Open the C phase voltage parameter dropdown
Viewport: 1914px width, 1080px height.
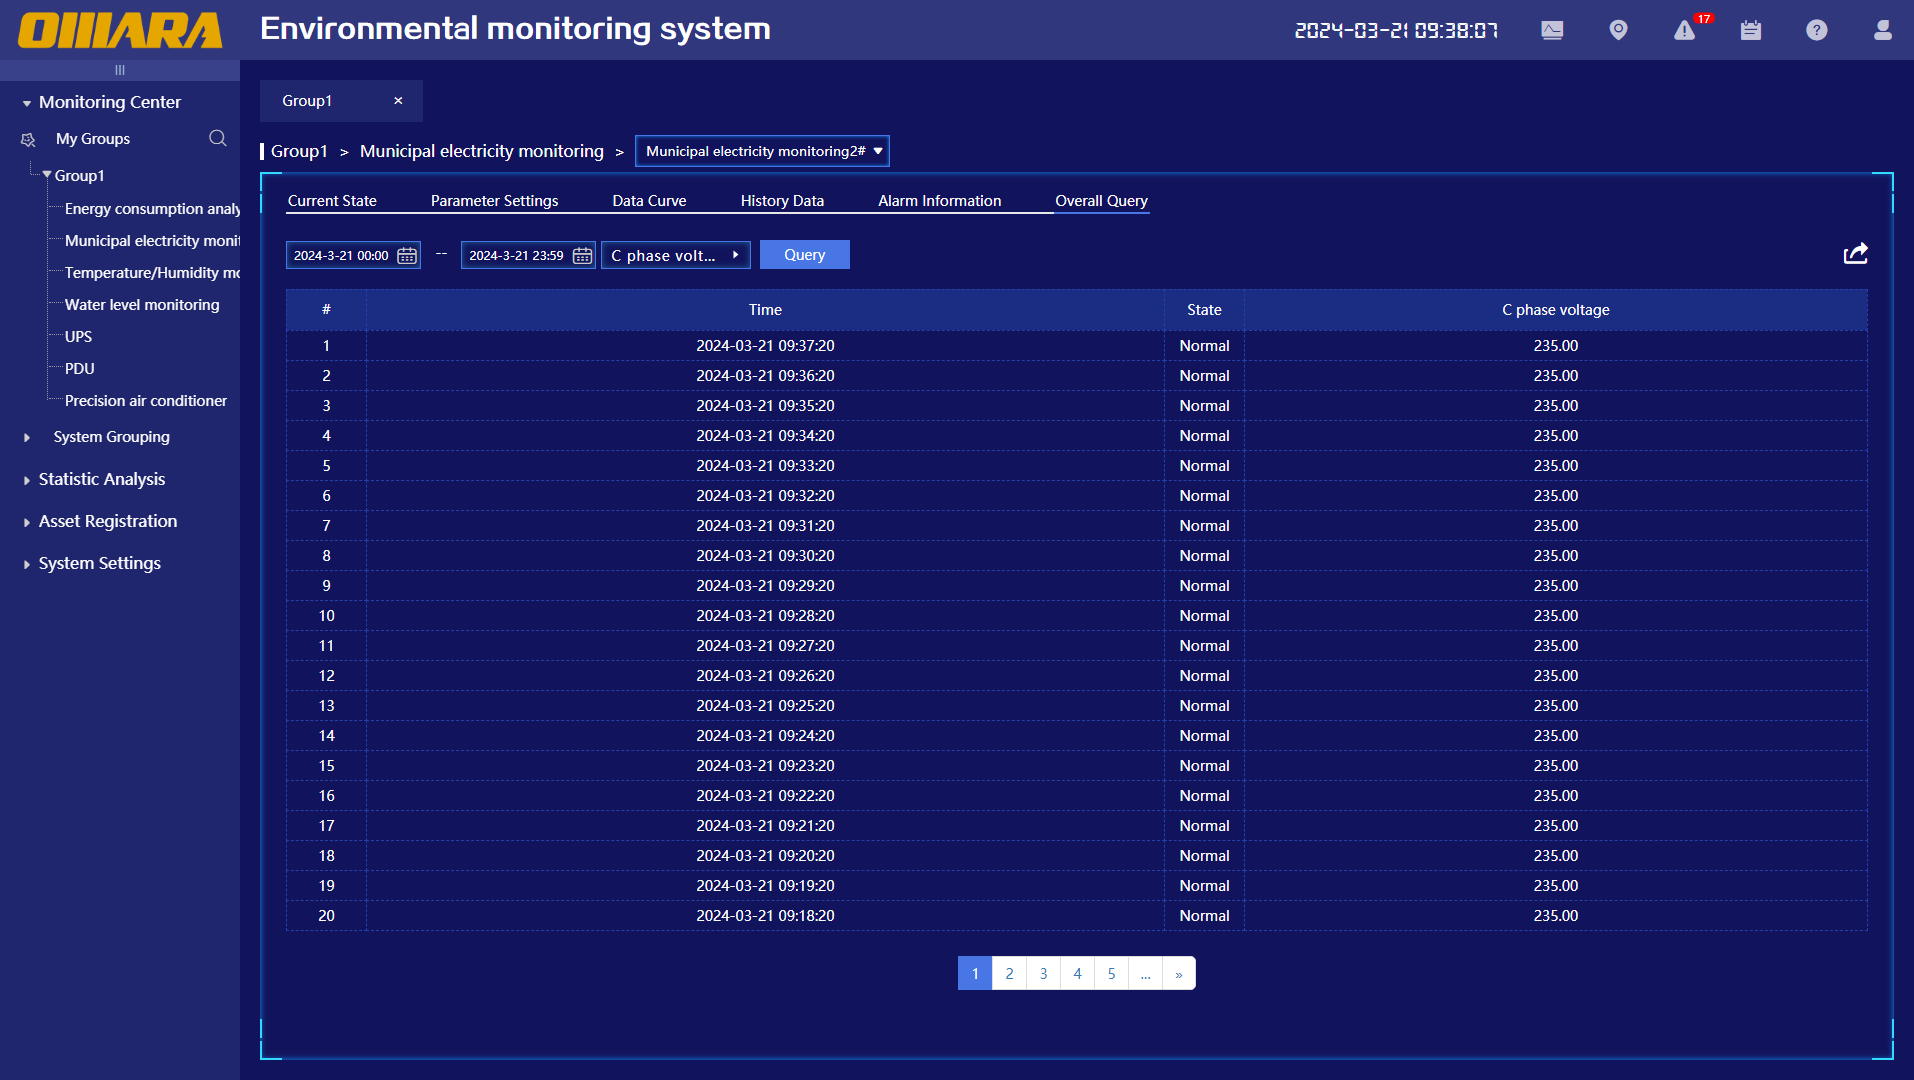[675, 255]
